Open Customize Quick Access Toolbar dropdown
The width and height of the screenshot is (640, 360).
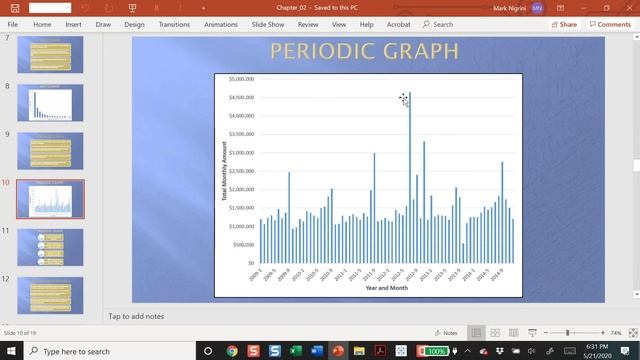pyautogui.click(x=203, y=8)
